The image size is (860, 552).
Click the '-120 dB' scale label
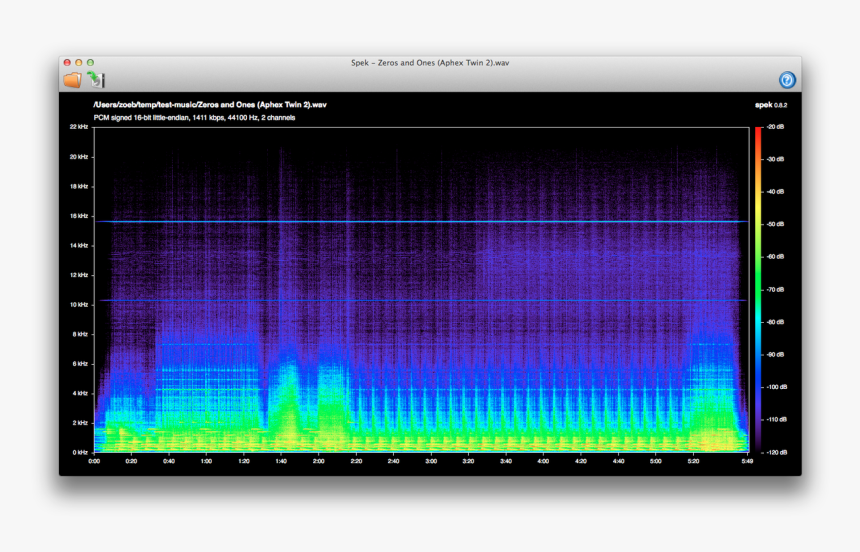776,453
